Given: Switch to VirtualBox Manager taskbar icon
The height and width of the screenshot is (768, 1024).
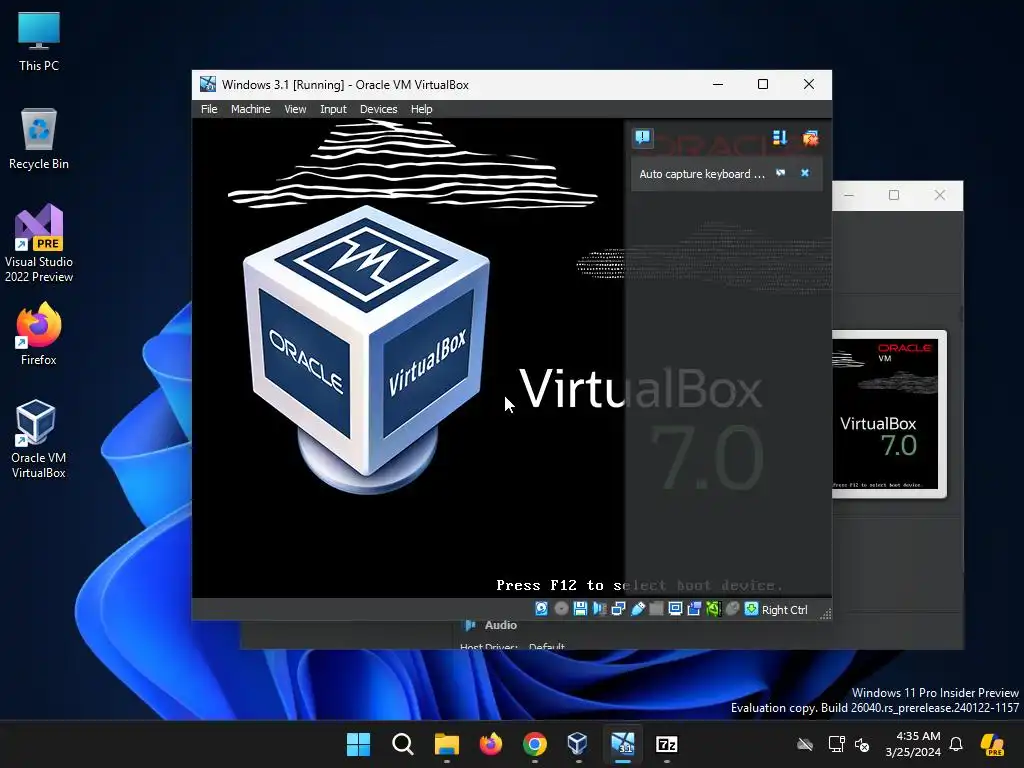Looking at the screenshot, I should (x=578, y=744).
